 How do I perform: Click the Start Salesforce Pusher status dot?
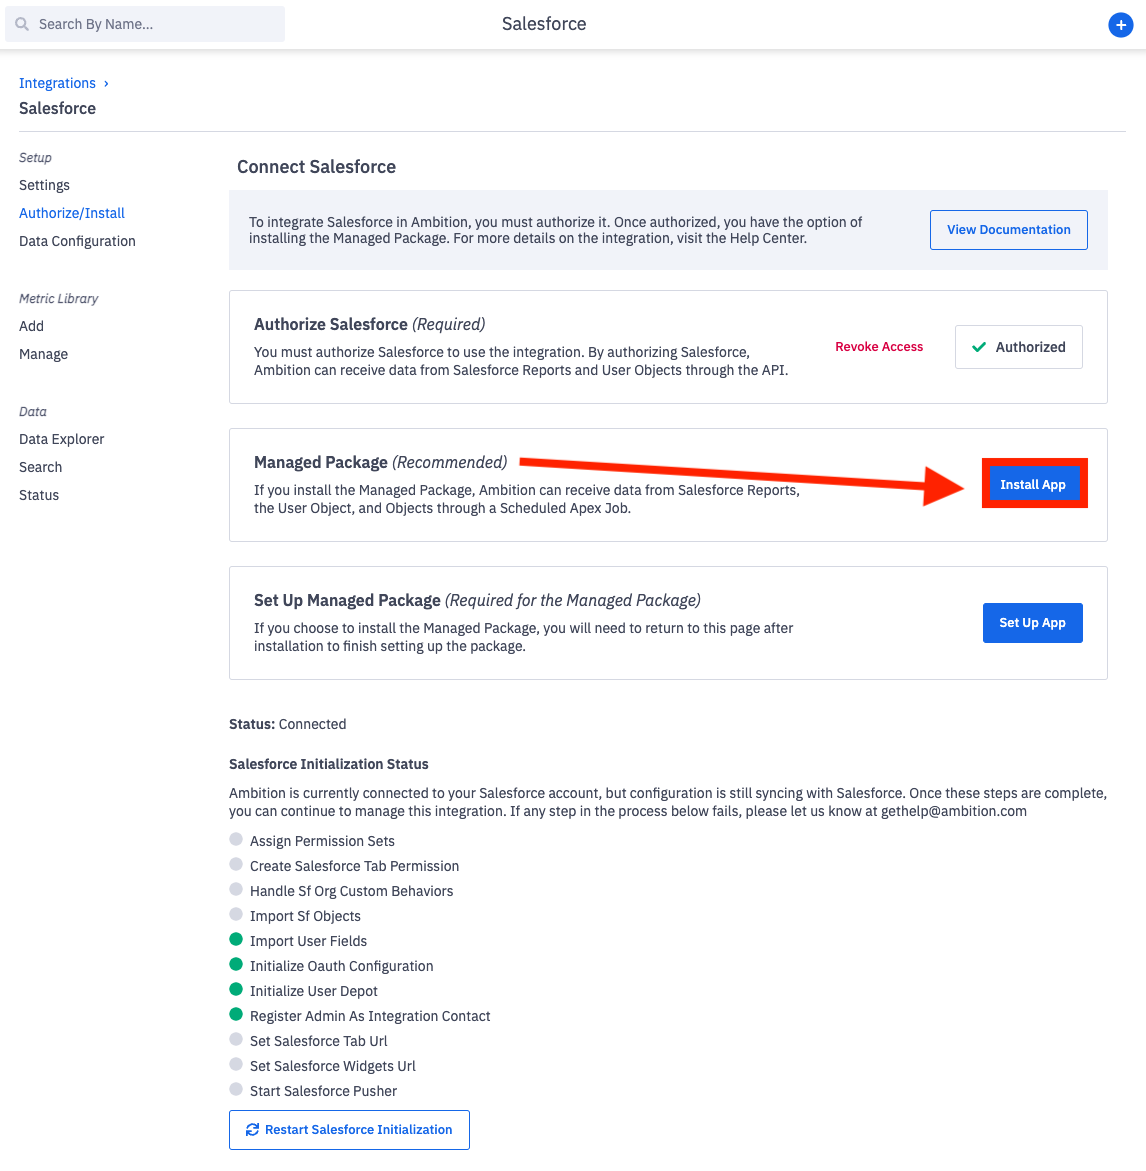(x=236, y=1090)
